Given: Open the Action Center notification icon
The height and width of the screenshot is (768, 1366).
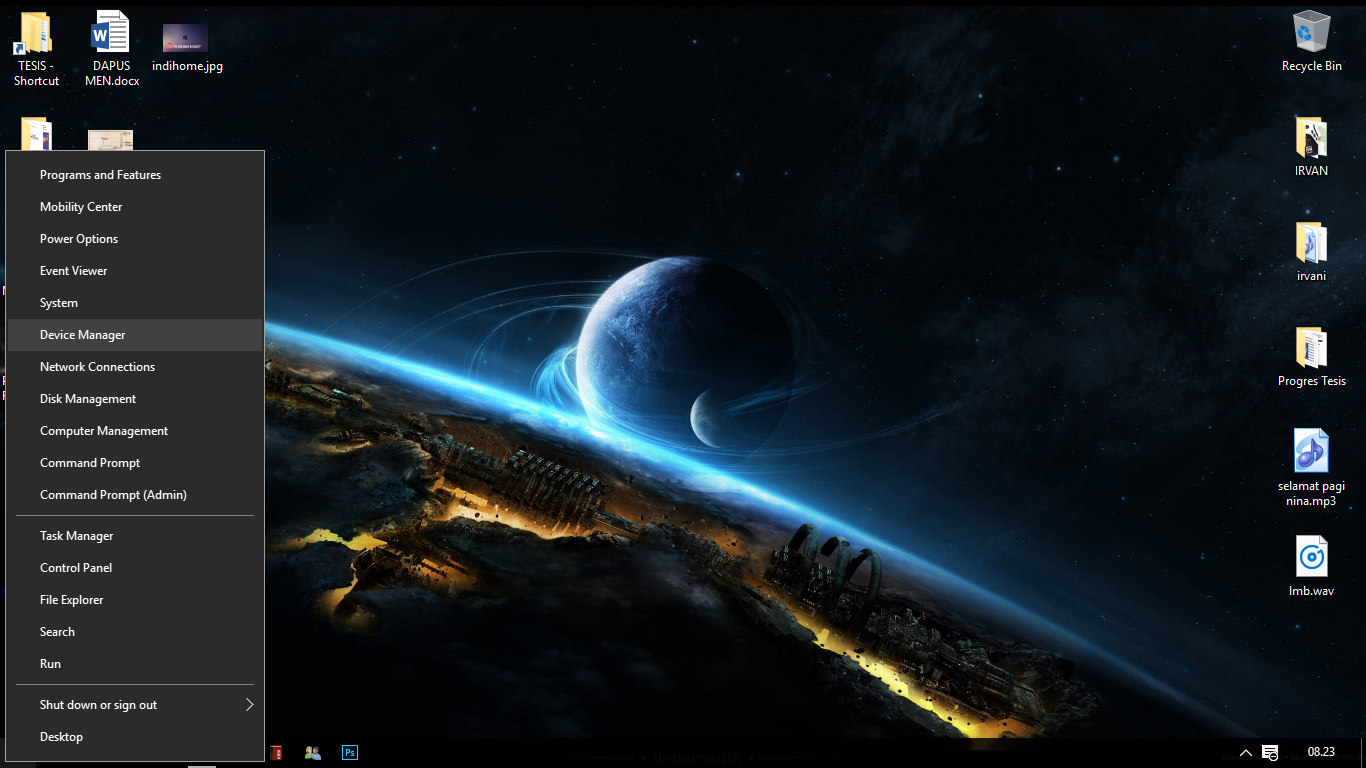Looking at the screenshot, I should (1270, 752).
